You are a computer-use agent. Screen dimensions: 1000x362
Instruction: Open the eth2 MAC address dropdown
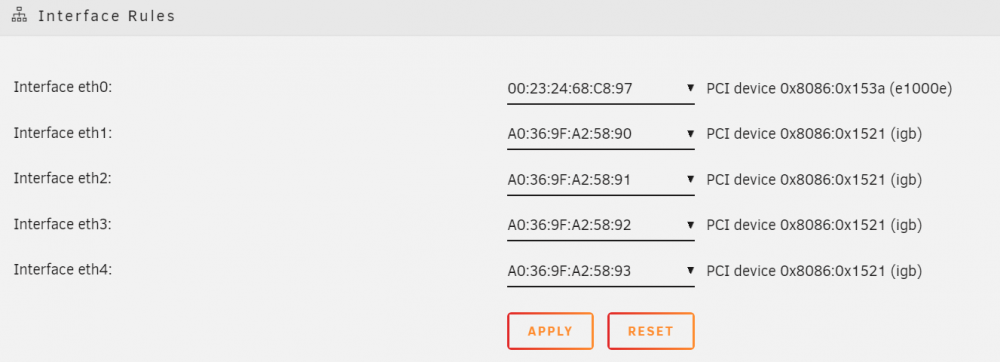(601, 180)
